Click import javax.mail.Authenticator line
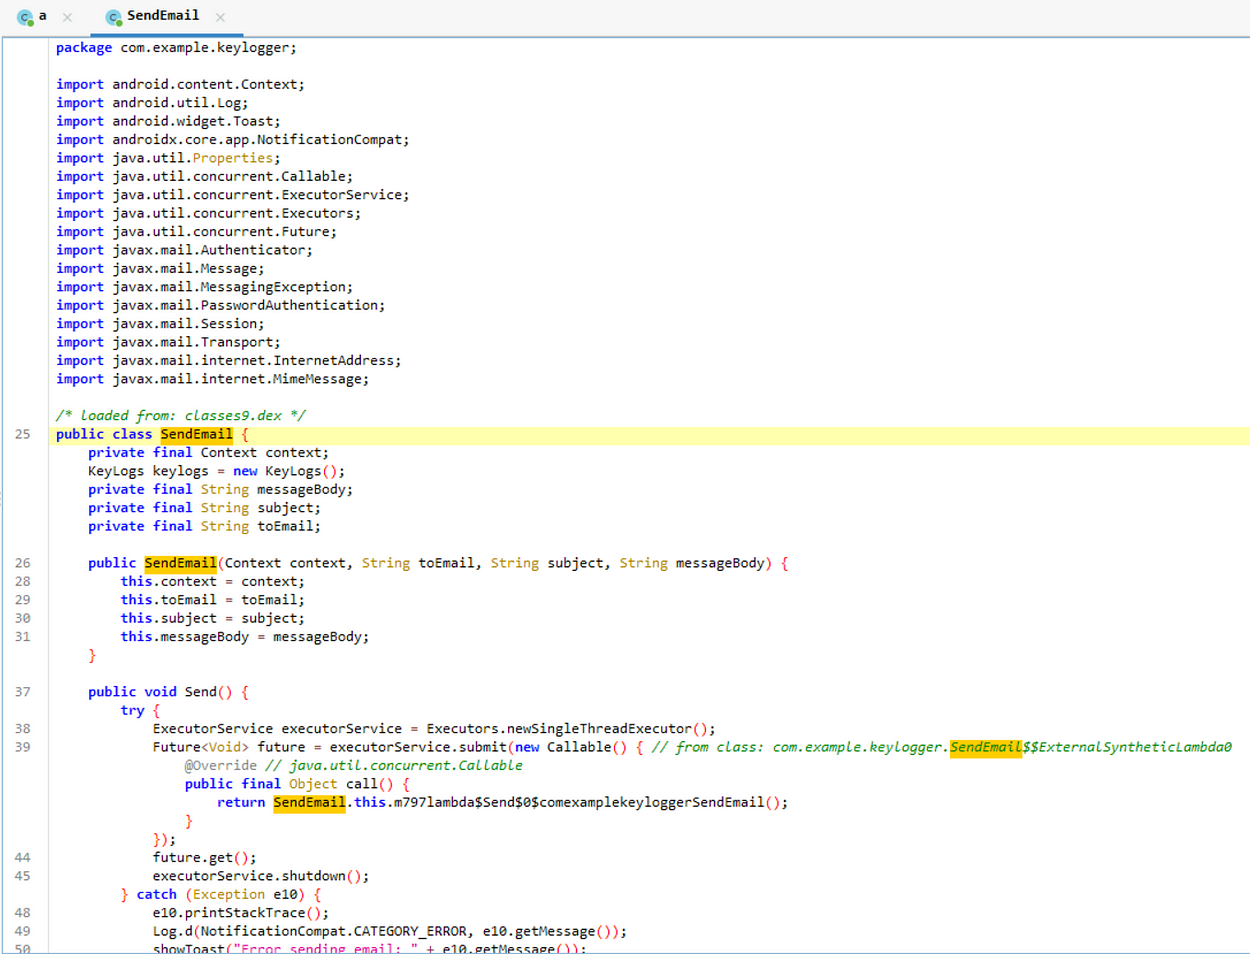1250x954 pixels. (x=184, y=250)
